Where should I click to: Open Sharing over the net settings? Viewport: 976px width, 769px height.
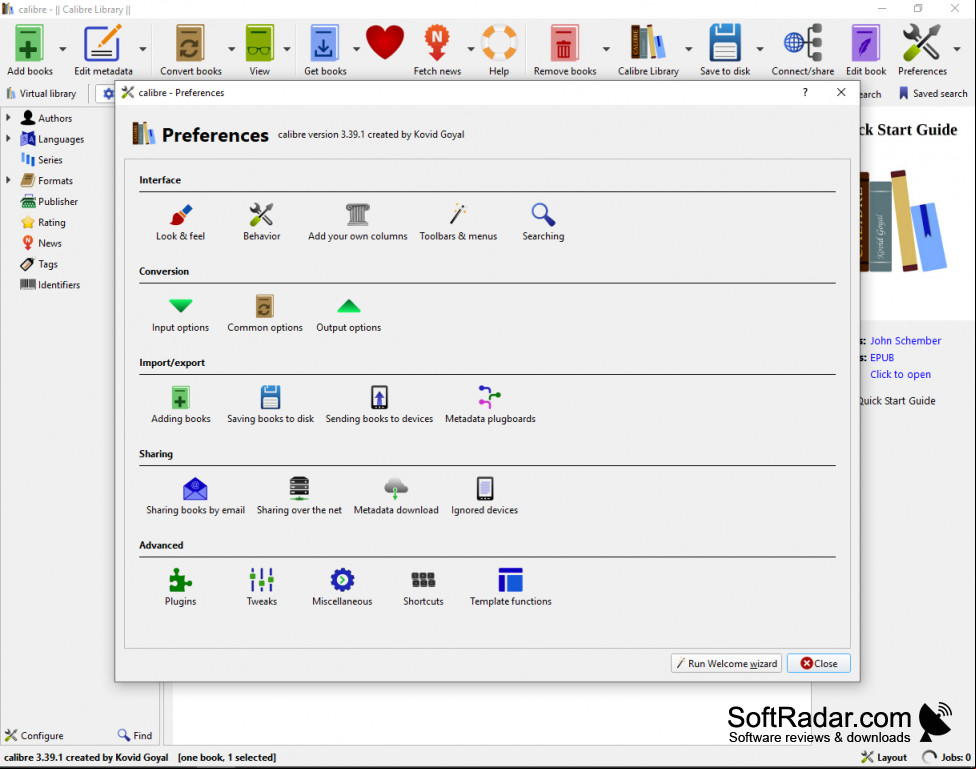point(299,496)
